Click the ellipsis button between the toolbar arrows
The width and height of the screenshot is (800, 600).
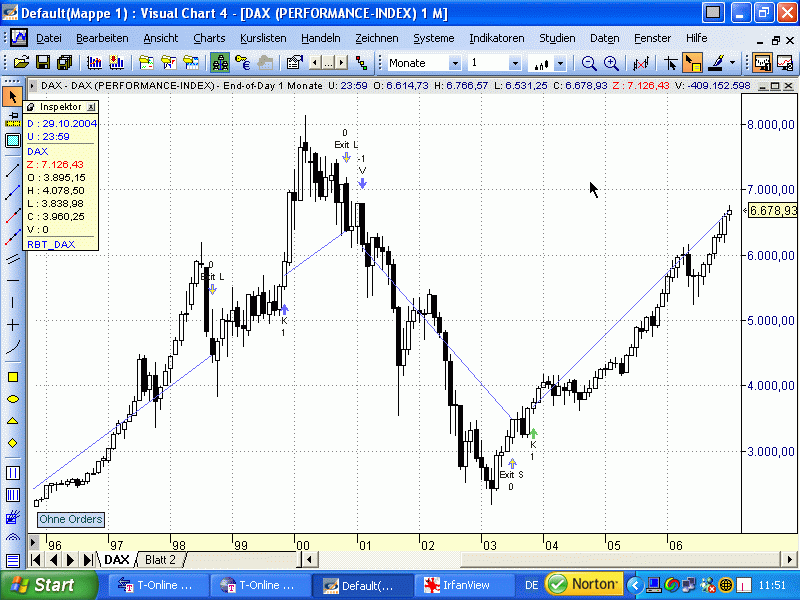(328, 63)
